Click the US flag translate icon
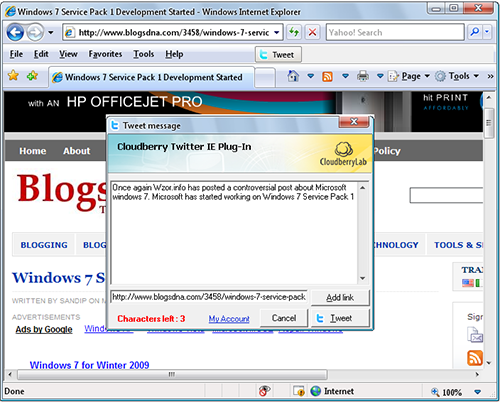This screenshot has width=500, height=402. [x=467, y=283]
